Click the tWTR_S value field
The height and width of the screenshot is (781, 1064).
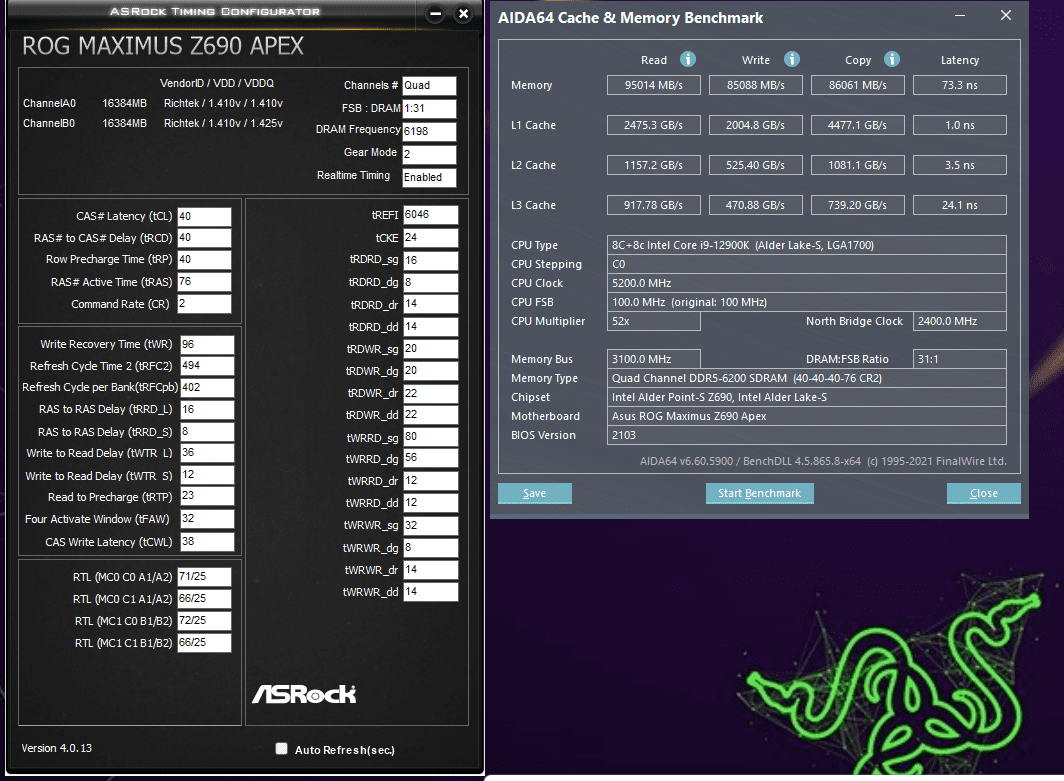coord(207,475)
